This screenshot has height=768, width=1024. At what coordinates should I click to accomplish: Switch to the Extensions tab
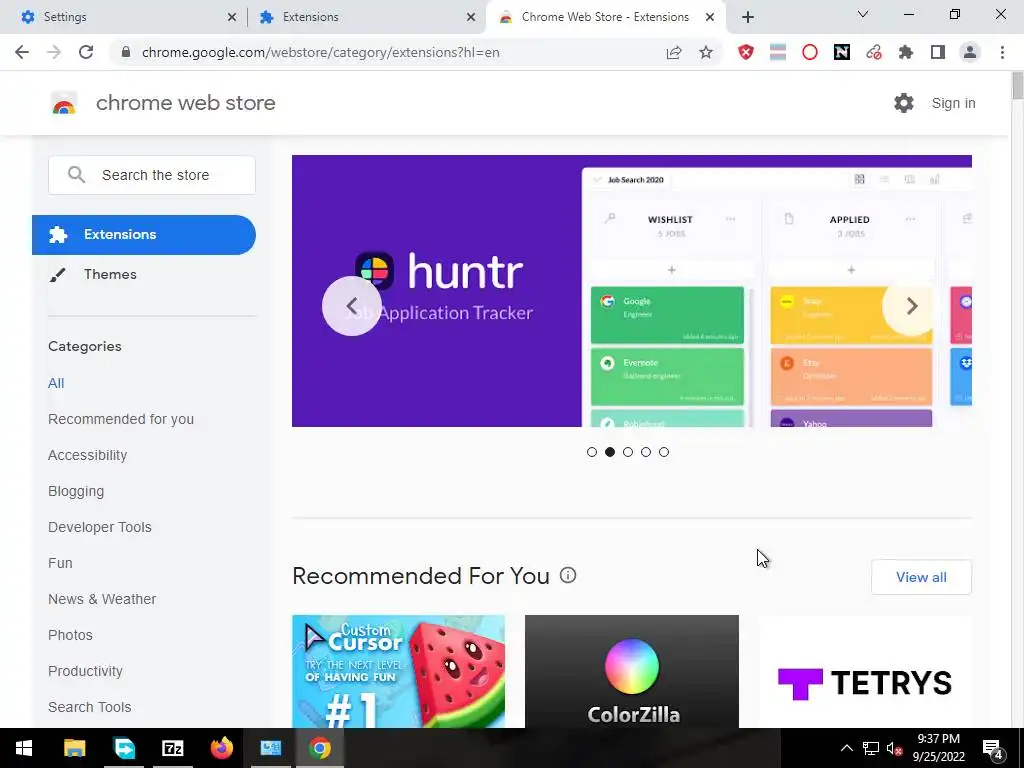366,17
